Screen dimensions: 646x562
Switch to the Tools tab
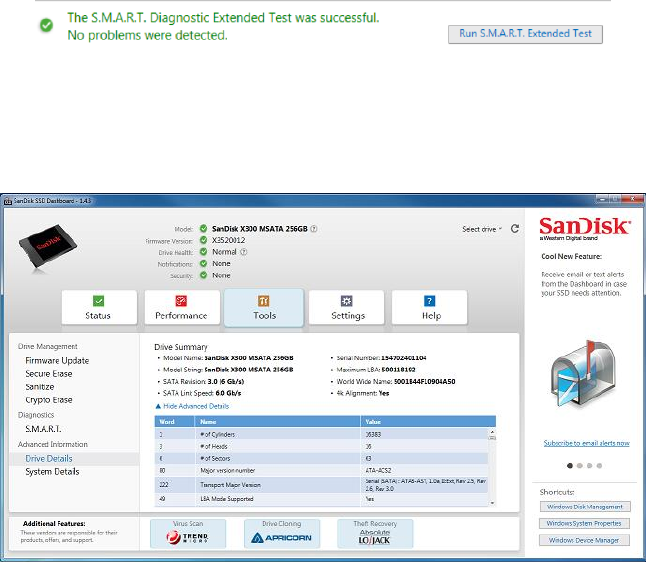[264, 307]
